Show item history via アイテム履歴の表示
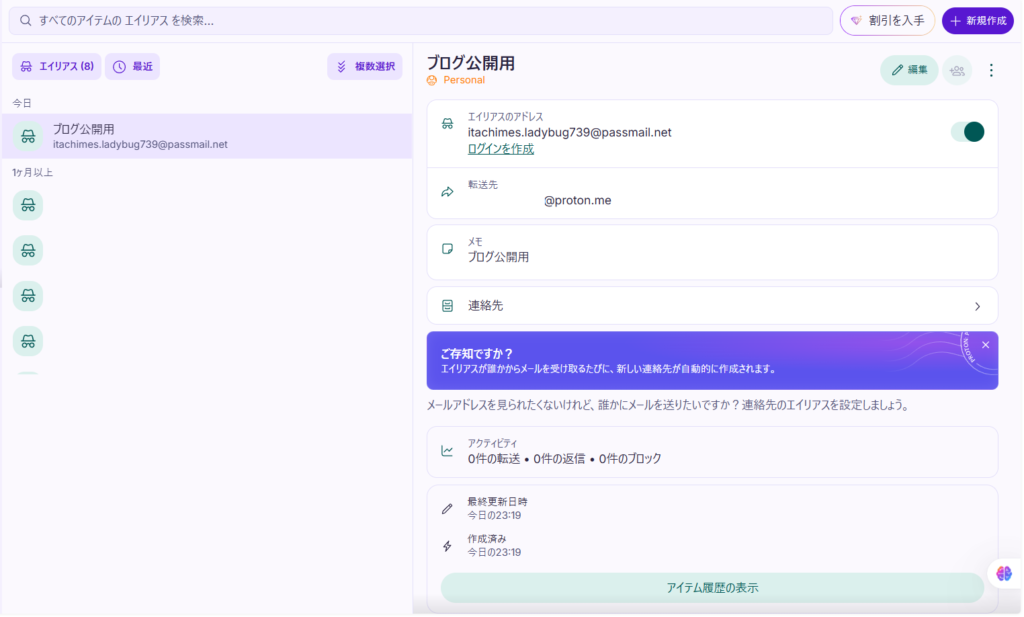1024x617 pixels. 712,589
